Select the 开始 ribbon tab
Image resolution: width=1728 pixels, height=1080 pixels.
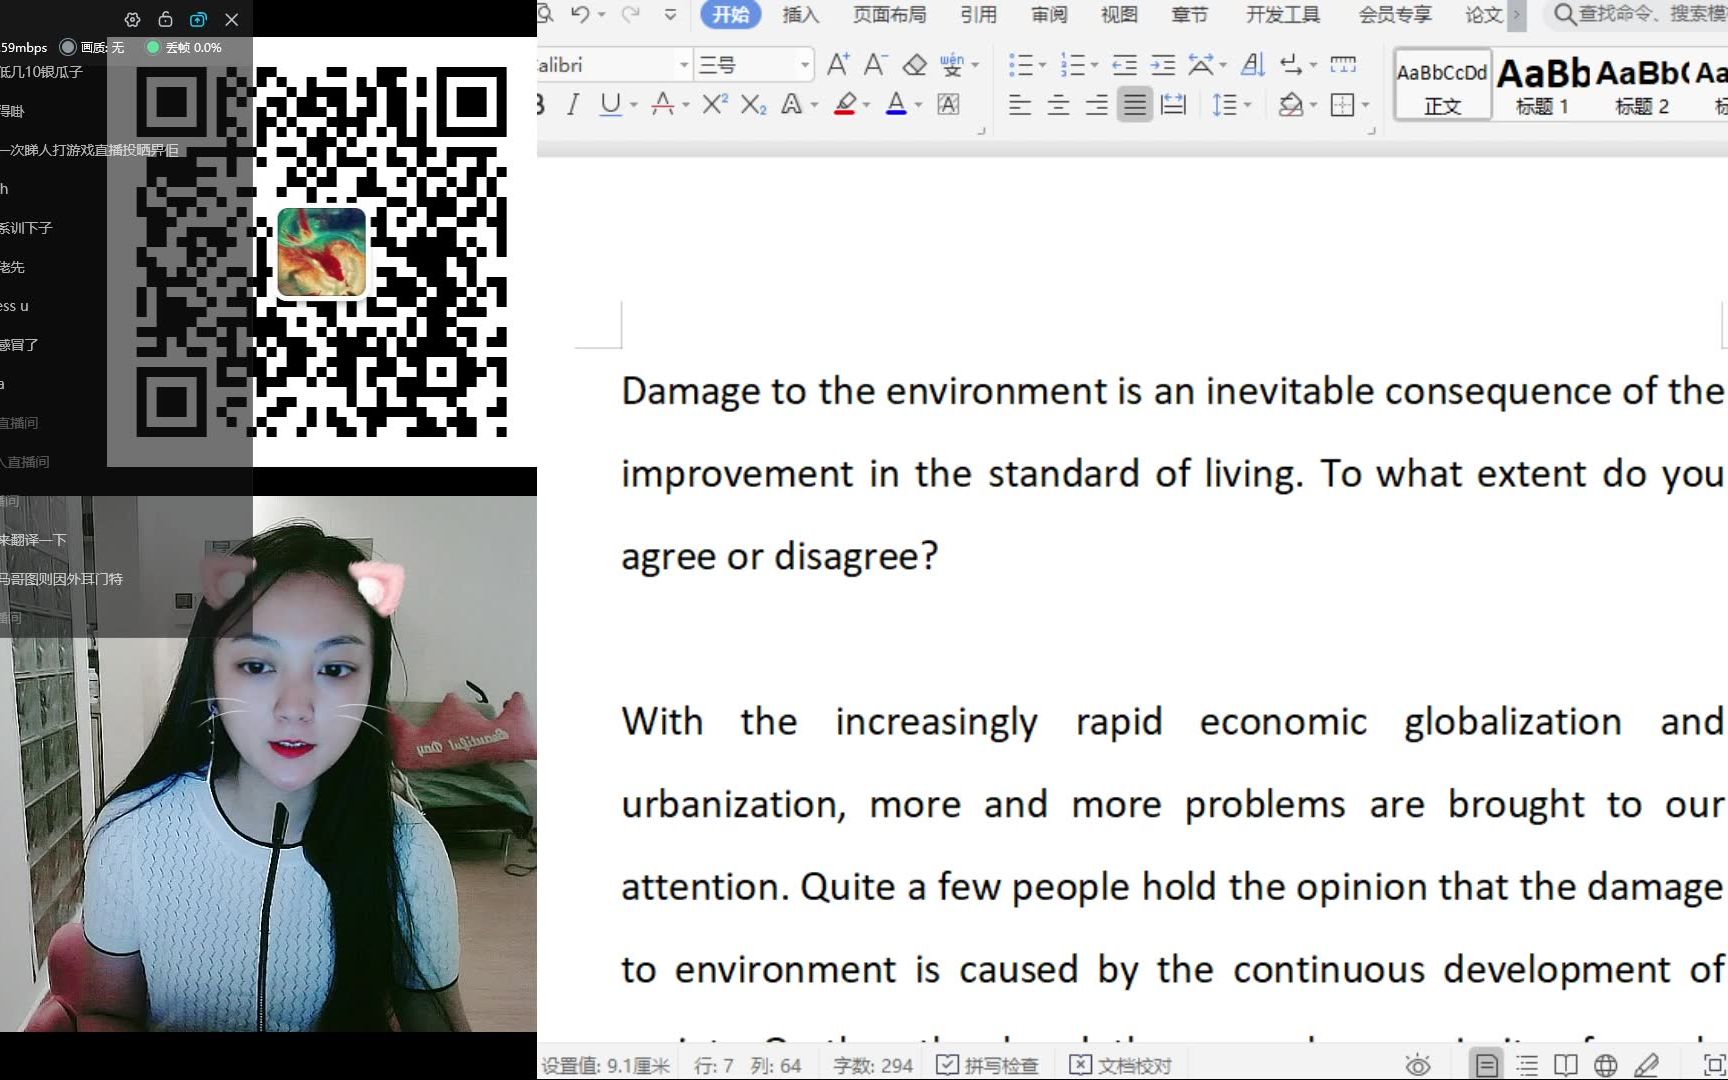(731, 14)
